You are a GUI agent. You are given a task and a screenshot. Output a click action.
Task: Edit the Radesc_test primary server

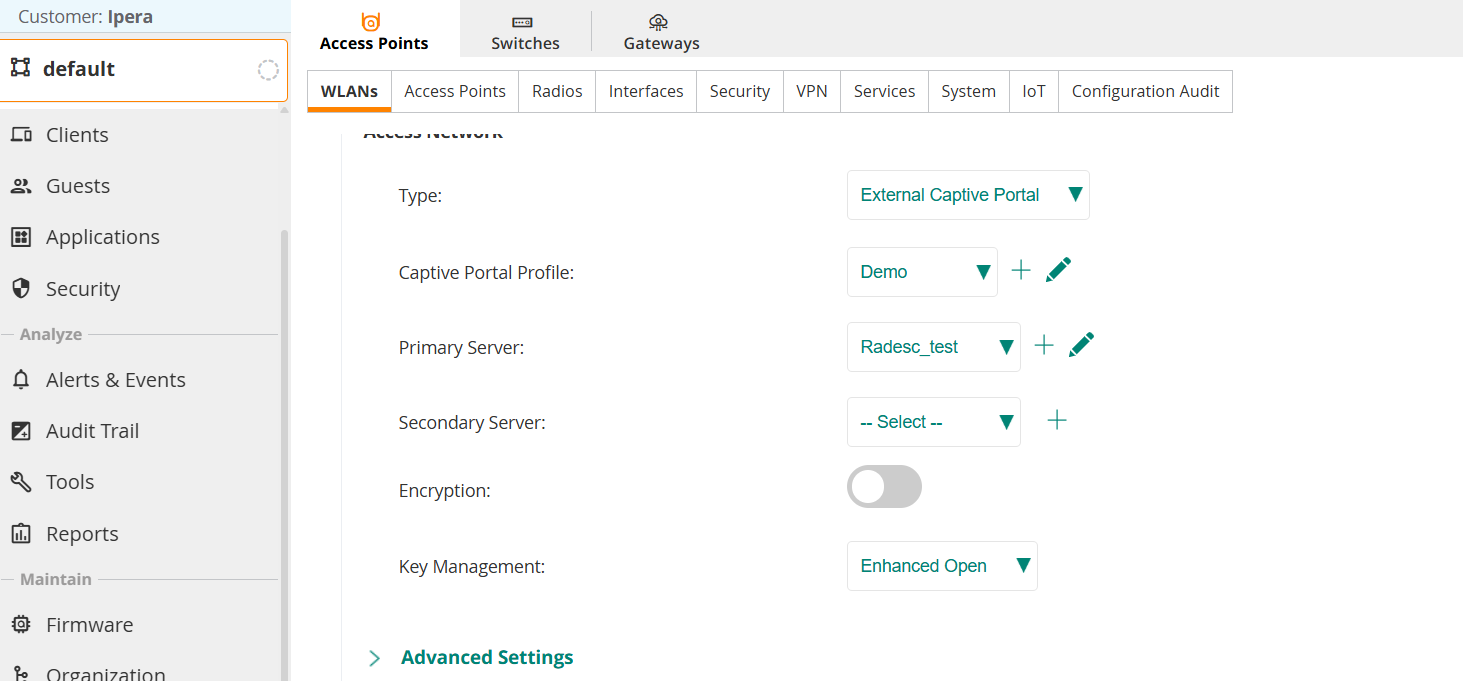point(1081,345)
